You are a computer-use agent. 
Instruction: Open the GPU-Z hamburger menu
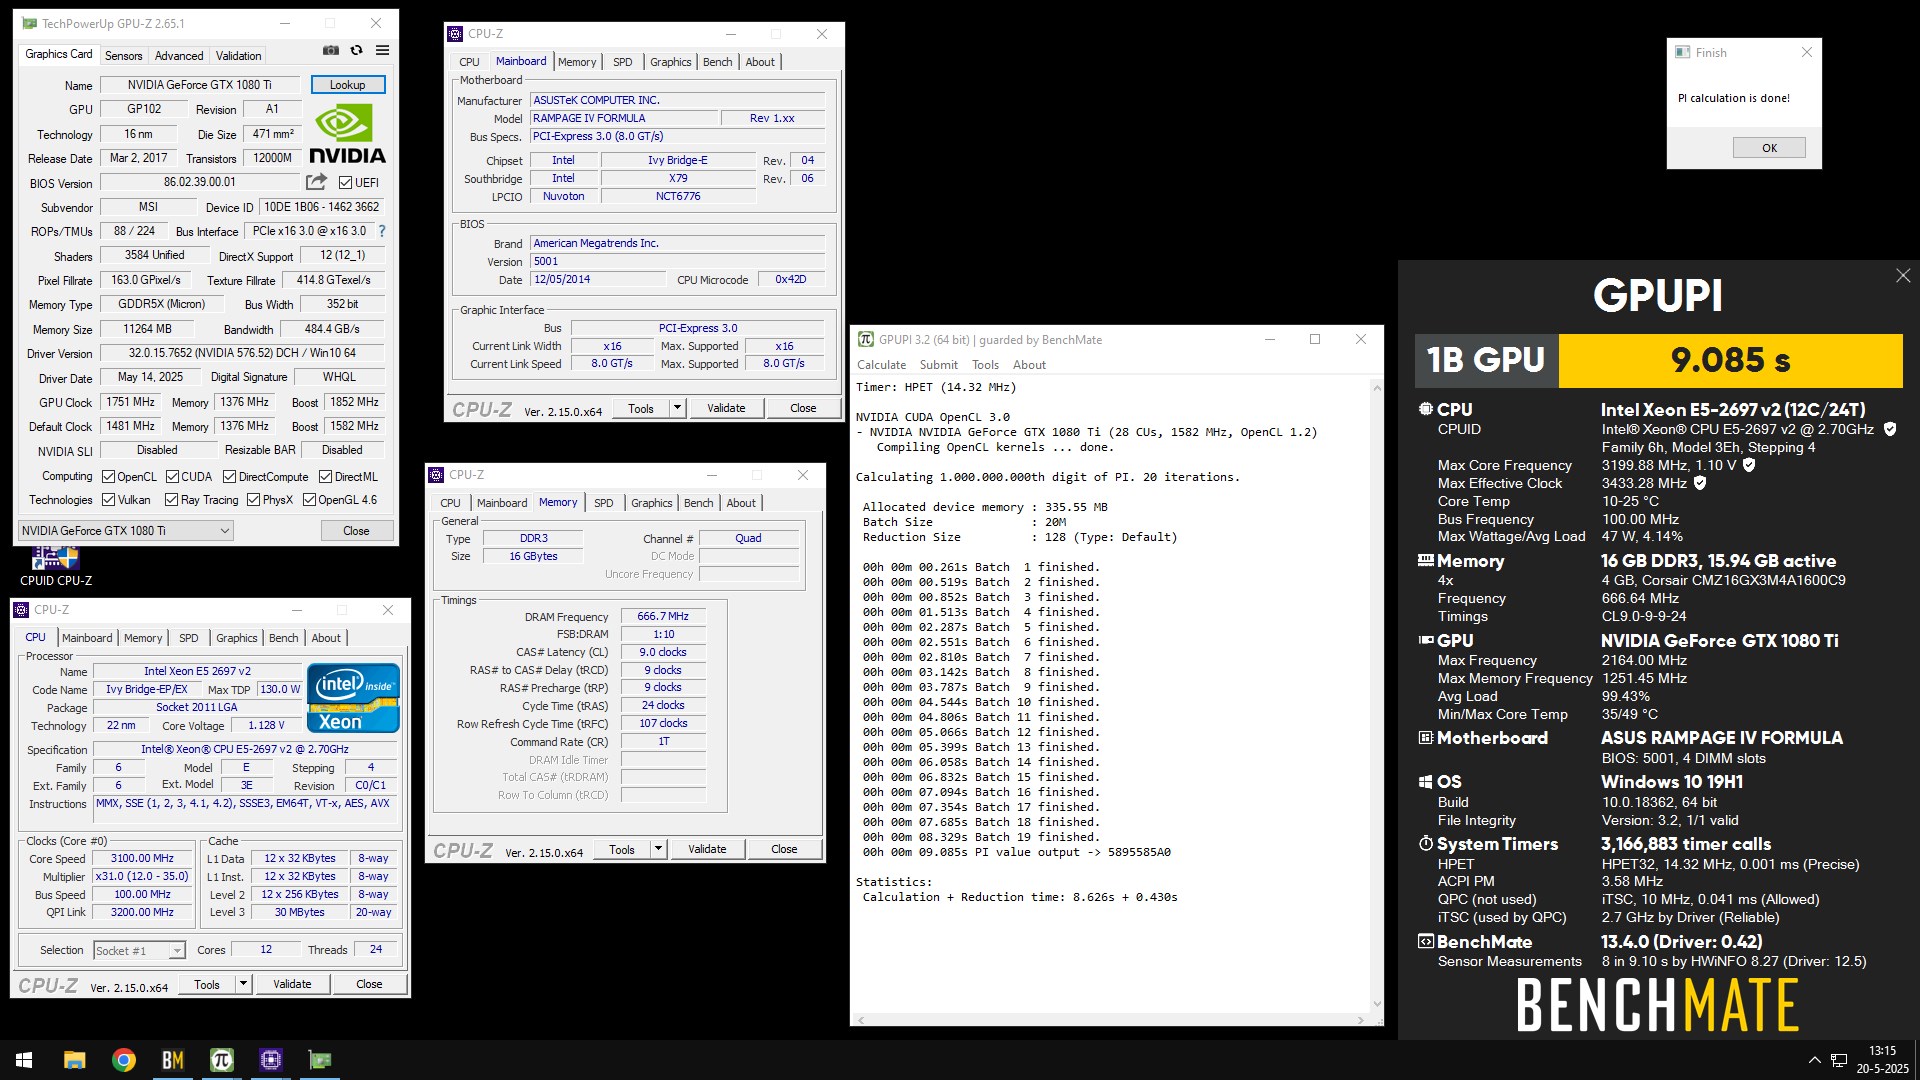pos(382,50)
